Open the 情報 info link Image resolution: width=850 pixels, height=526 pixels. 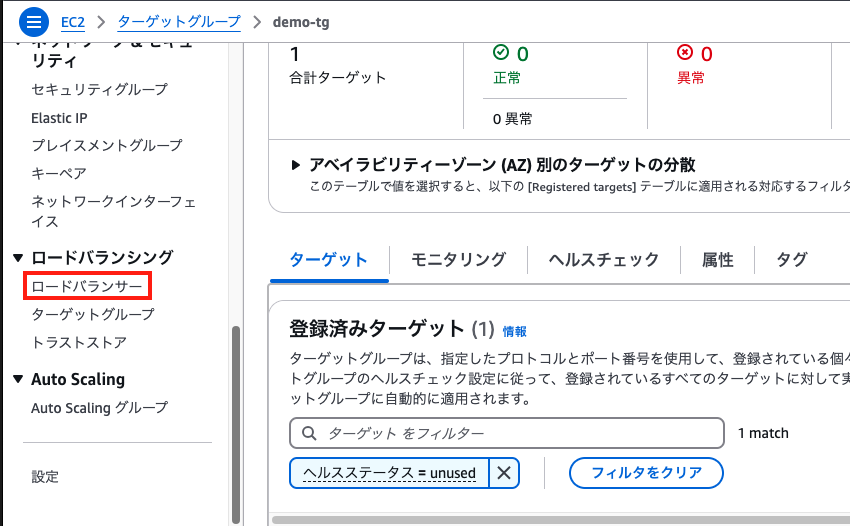pos(514,331)
